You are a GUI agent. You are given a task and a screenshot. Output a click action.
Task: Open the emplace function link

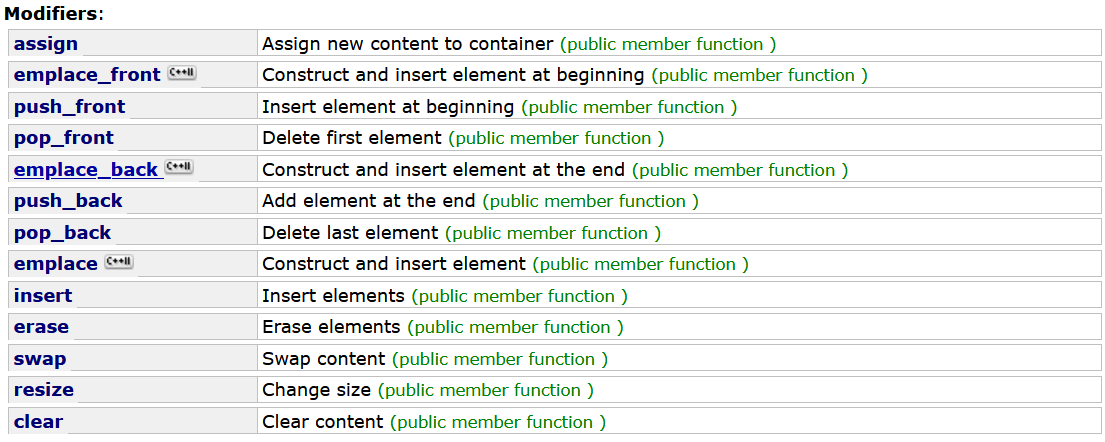[56, 264]
